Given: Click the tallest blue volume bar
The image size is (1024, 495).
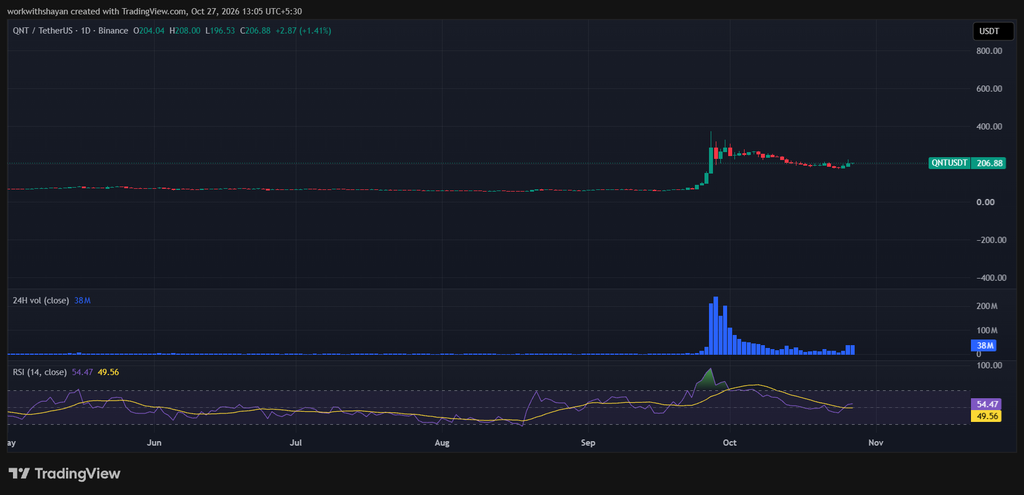Looking at the screenshot, I should click(716, 325).
